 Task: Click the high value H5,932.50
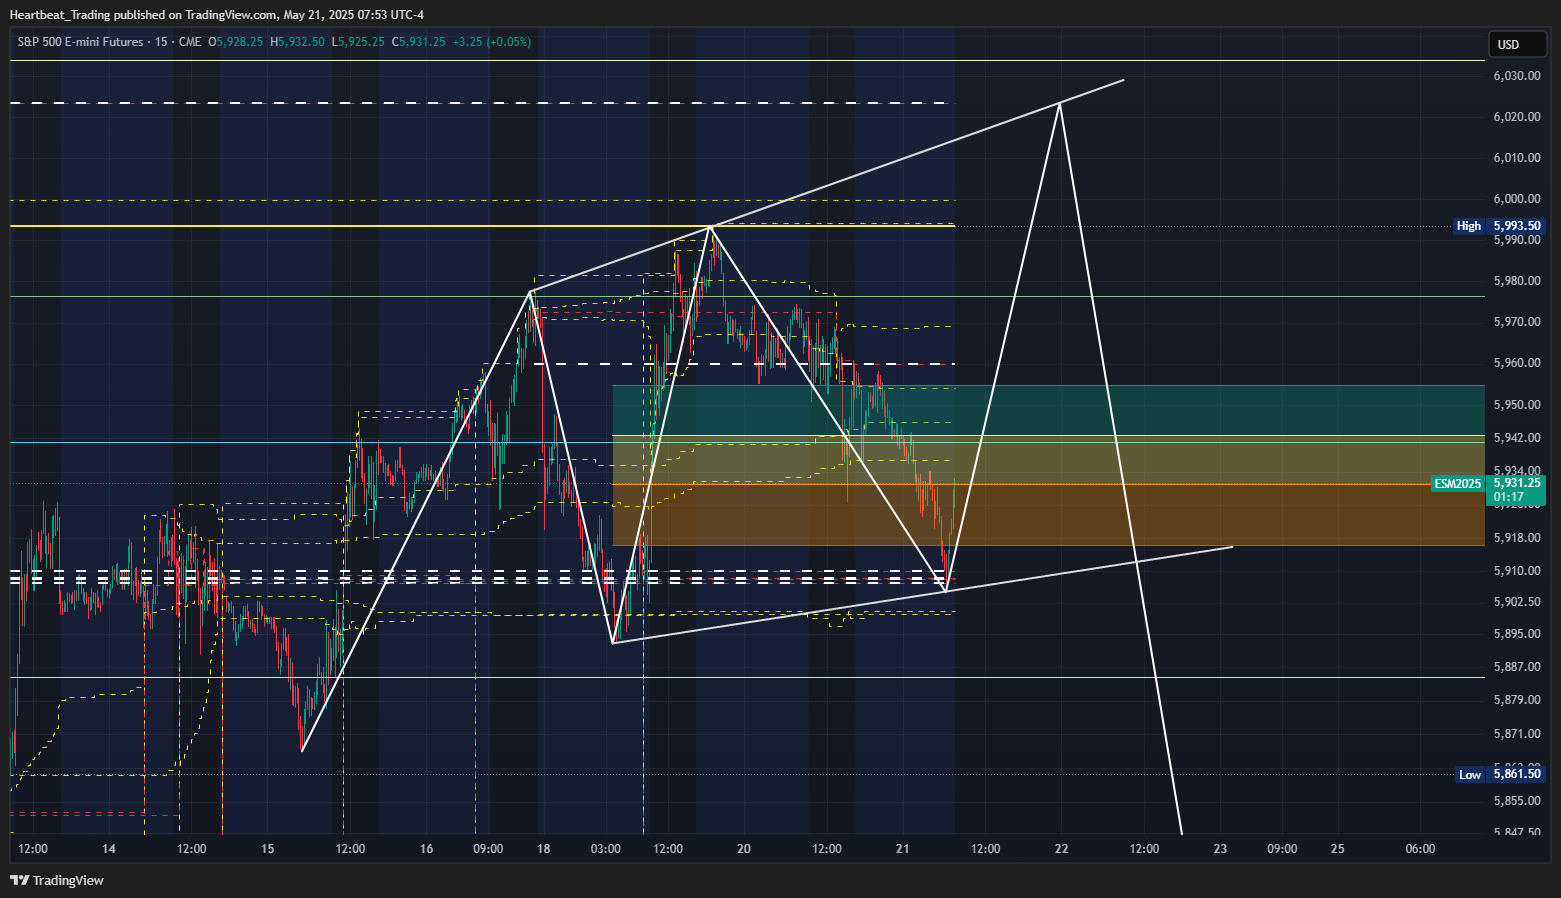pyautogui.click(x=298, y=42)
